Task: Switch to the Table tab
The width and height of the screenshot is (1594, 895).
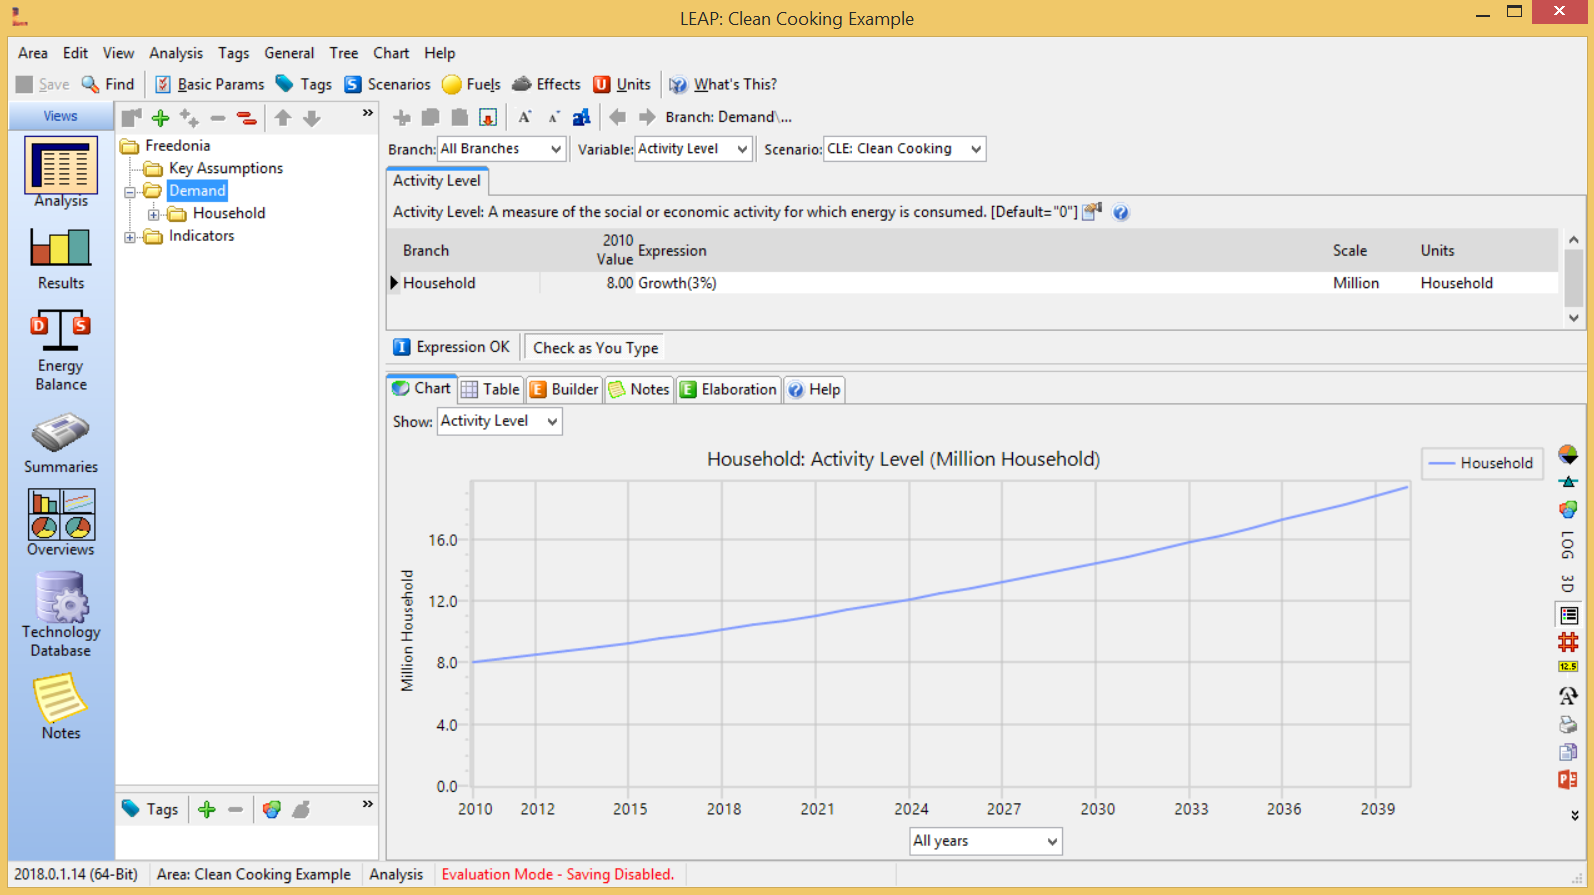Action: 490,389
